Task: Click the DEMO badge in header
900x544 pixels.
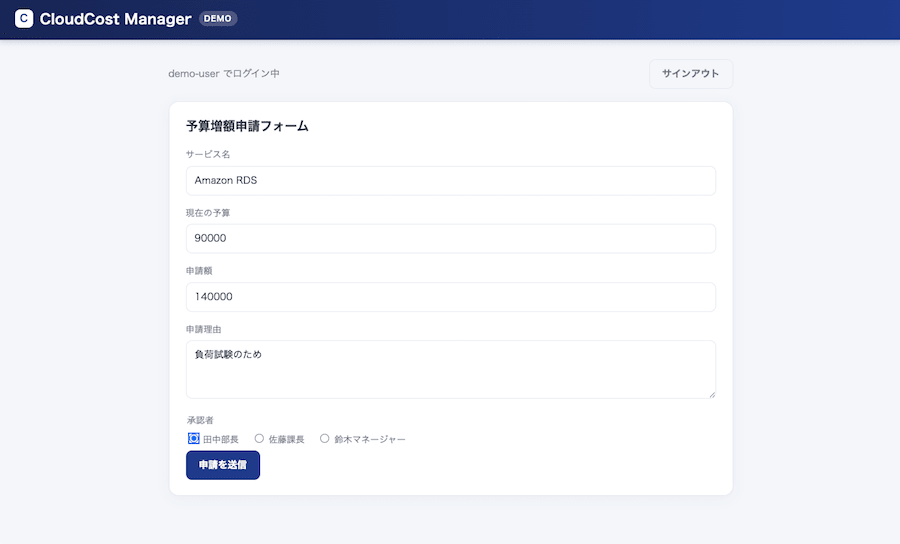Action: click(x=218, y=18)
